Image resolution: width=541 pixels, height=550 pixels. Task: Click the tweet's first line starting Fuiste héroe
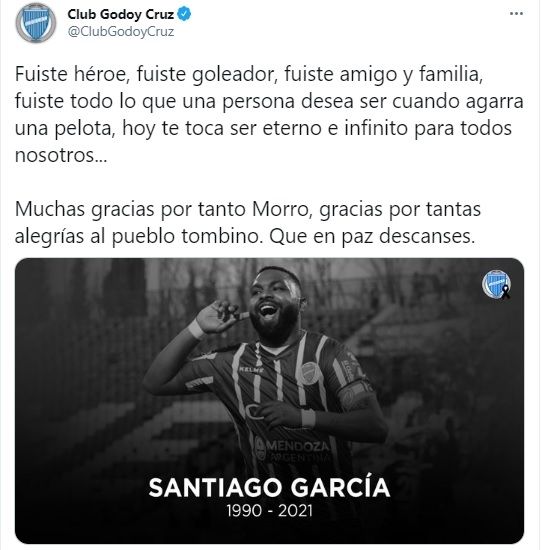click(249, 75)
